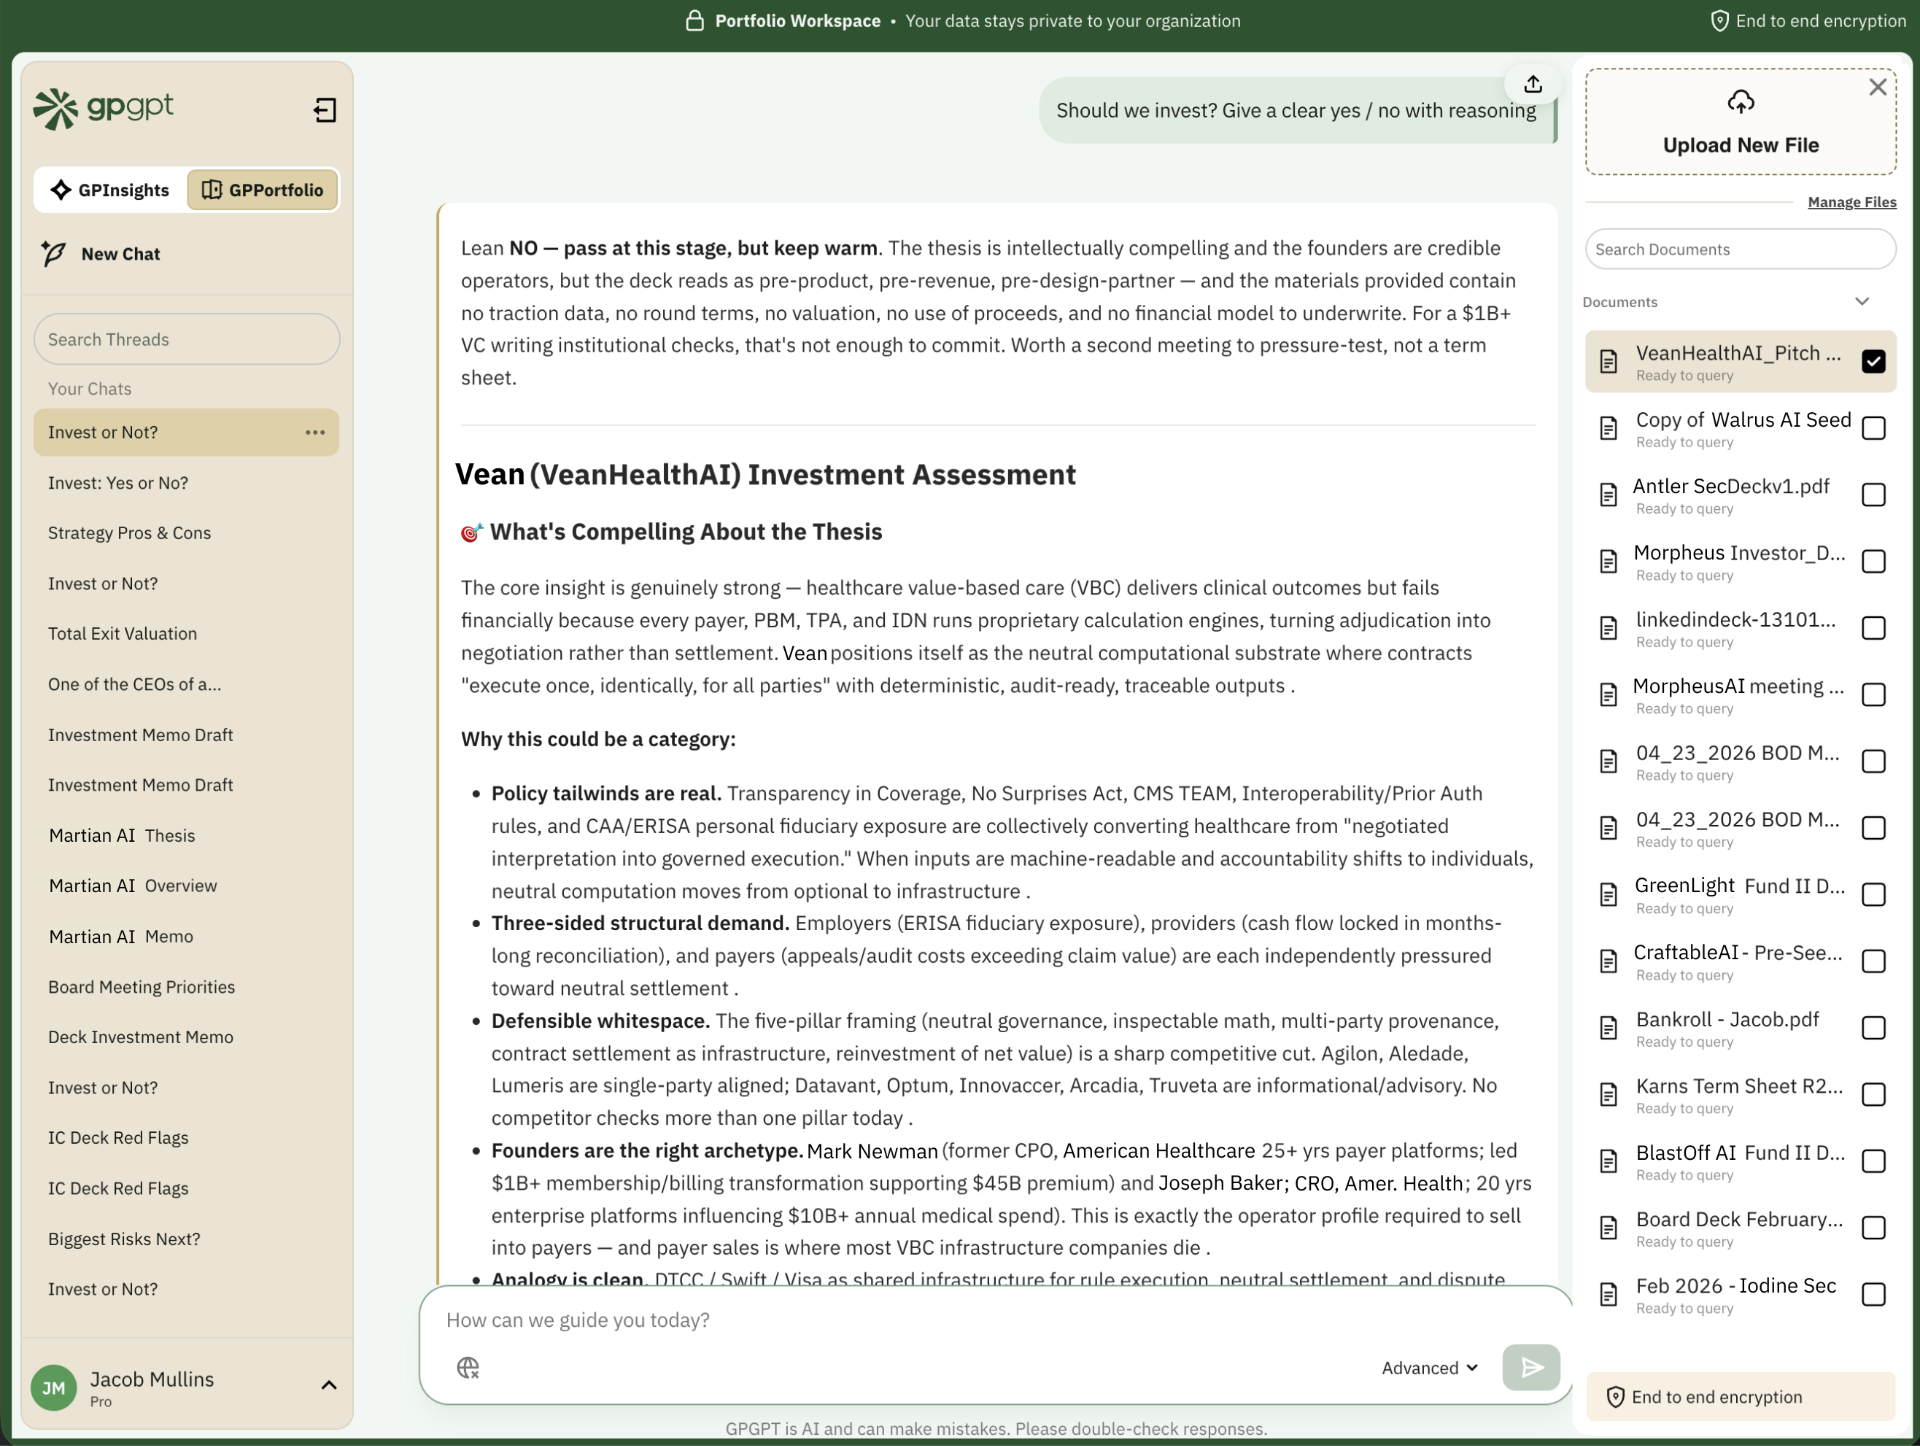The height and width of the screenshot is (1446, 1920).
Task: Click the document icon for VeanHealthAI_Pitch
Action: tap(1608, 362)
